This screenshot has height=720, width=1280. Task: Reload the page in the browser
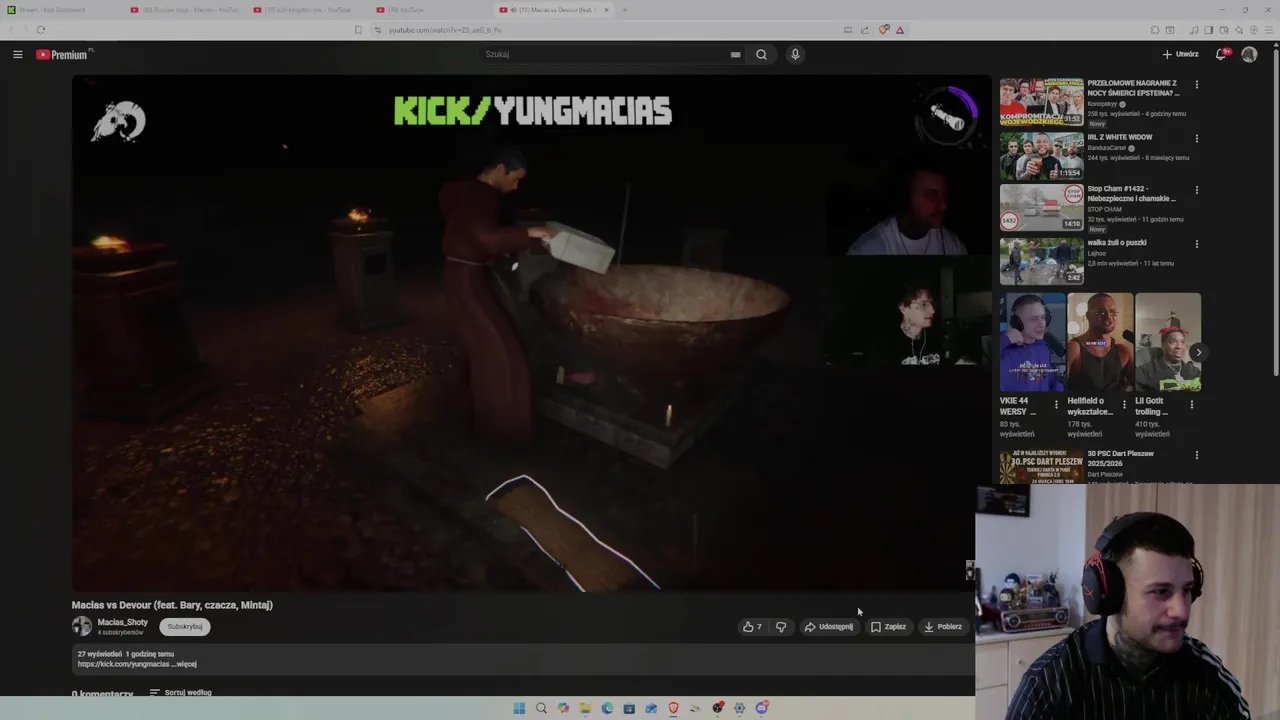41,30
